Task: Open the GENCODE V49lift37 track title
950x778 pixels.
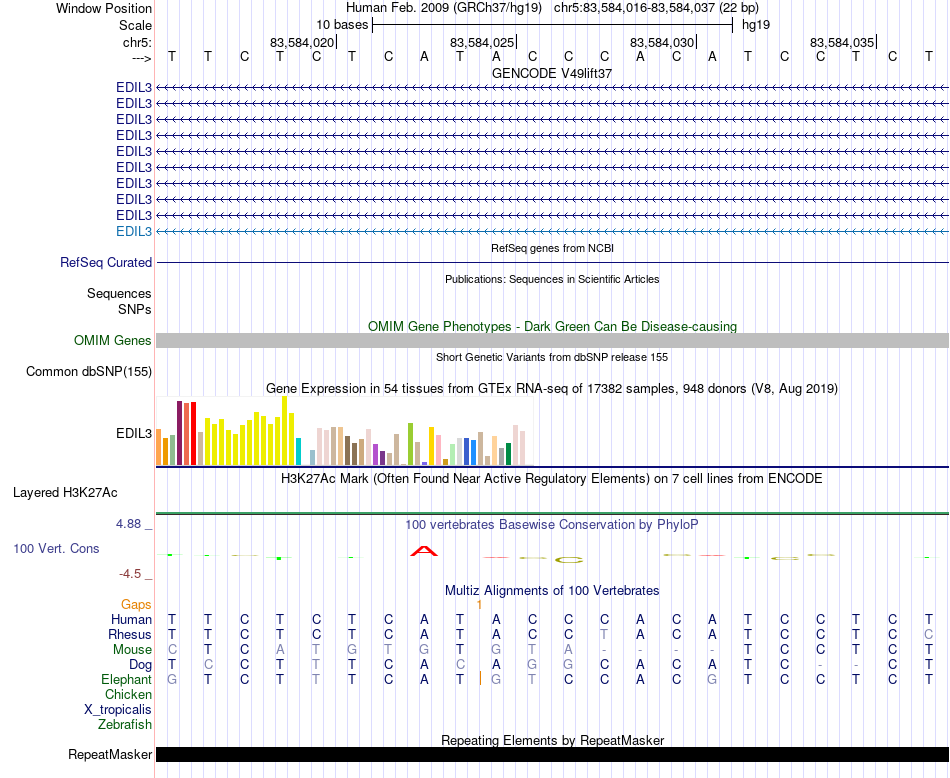Action: pyautogui.click(x=552, y=73)
